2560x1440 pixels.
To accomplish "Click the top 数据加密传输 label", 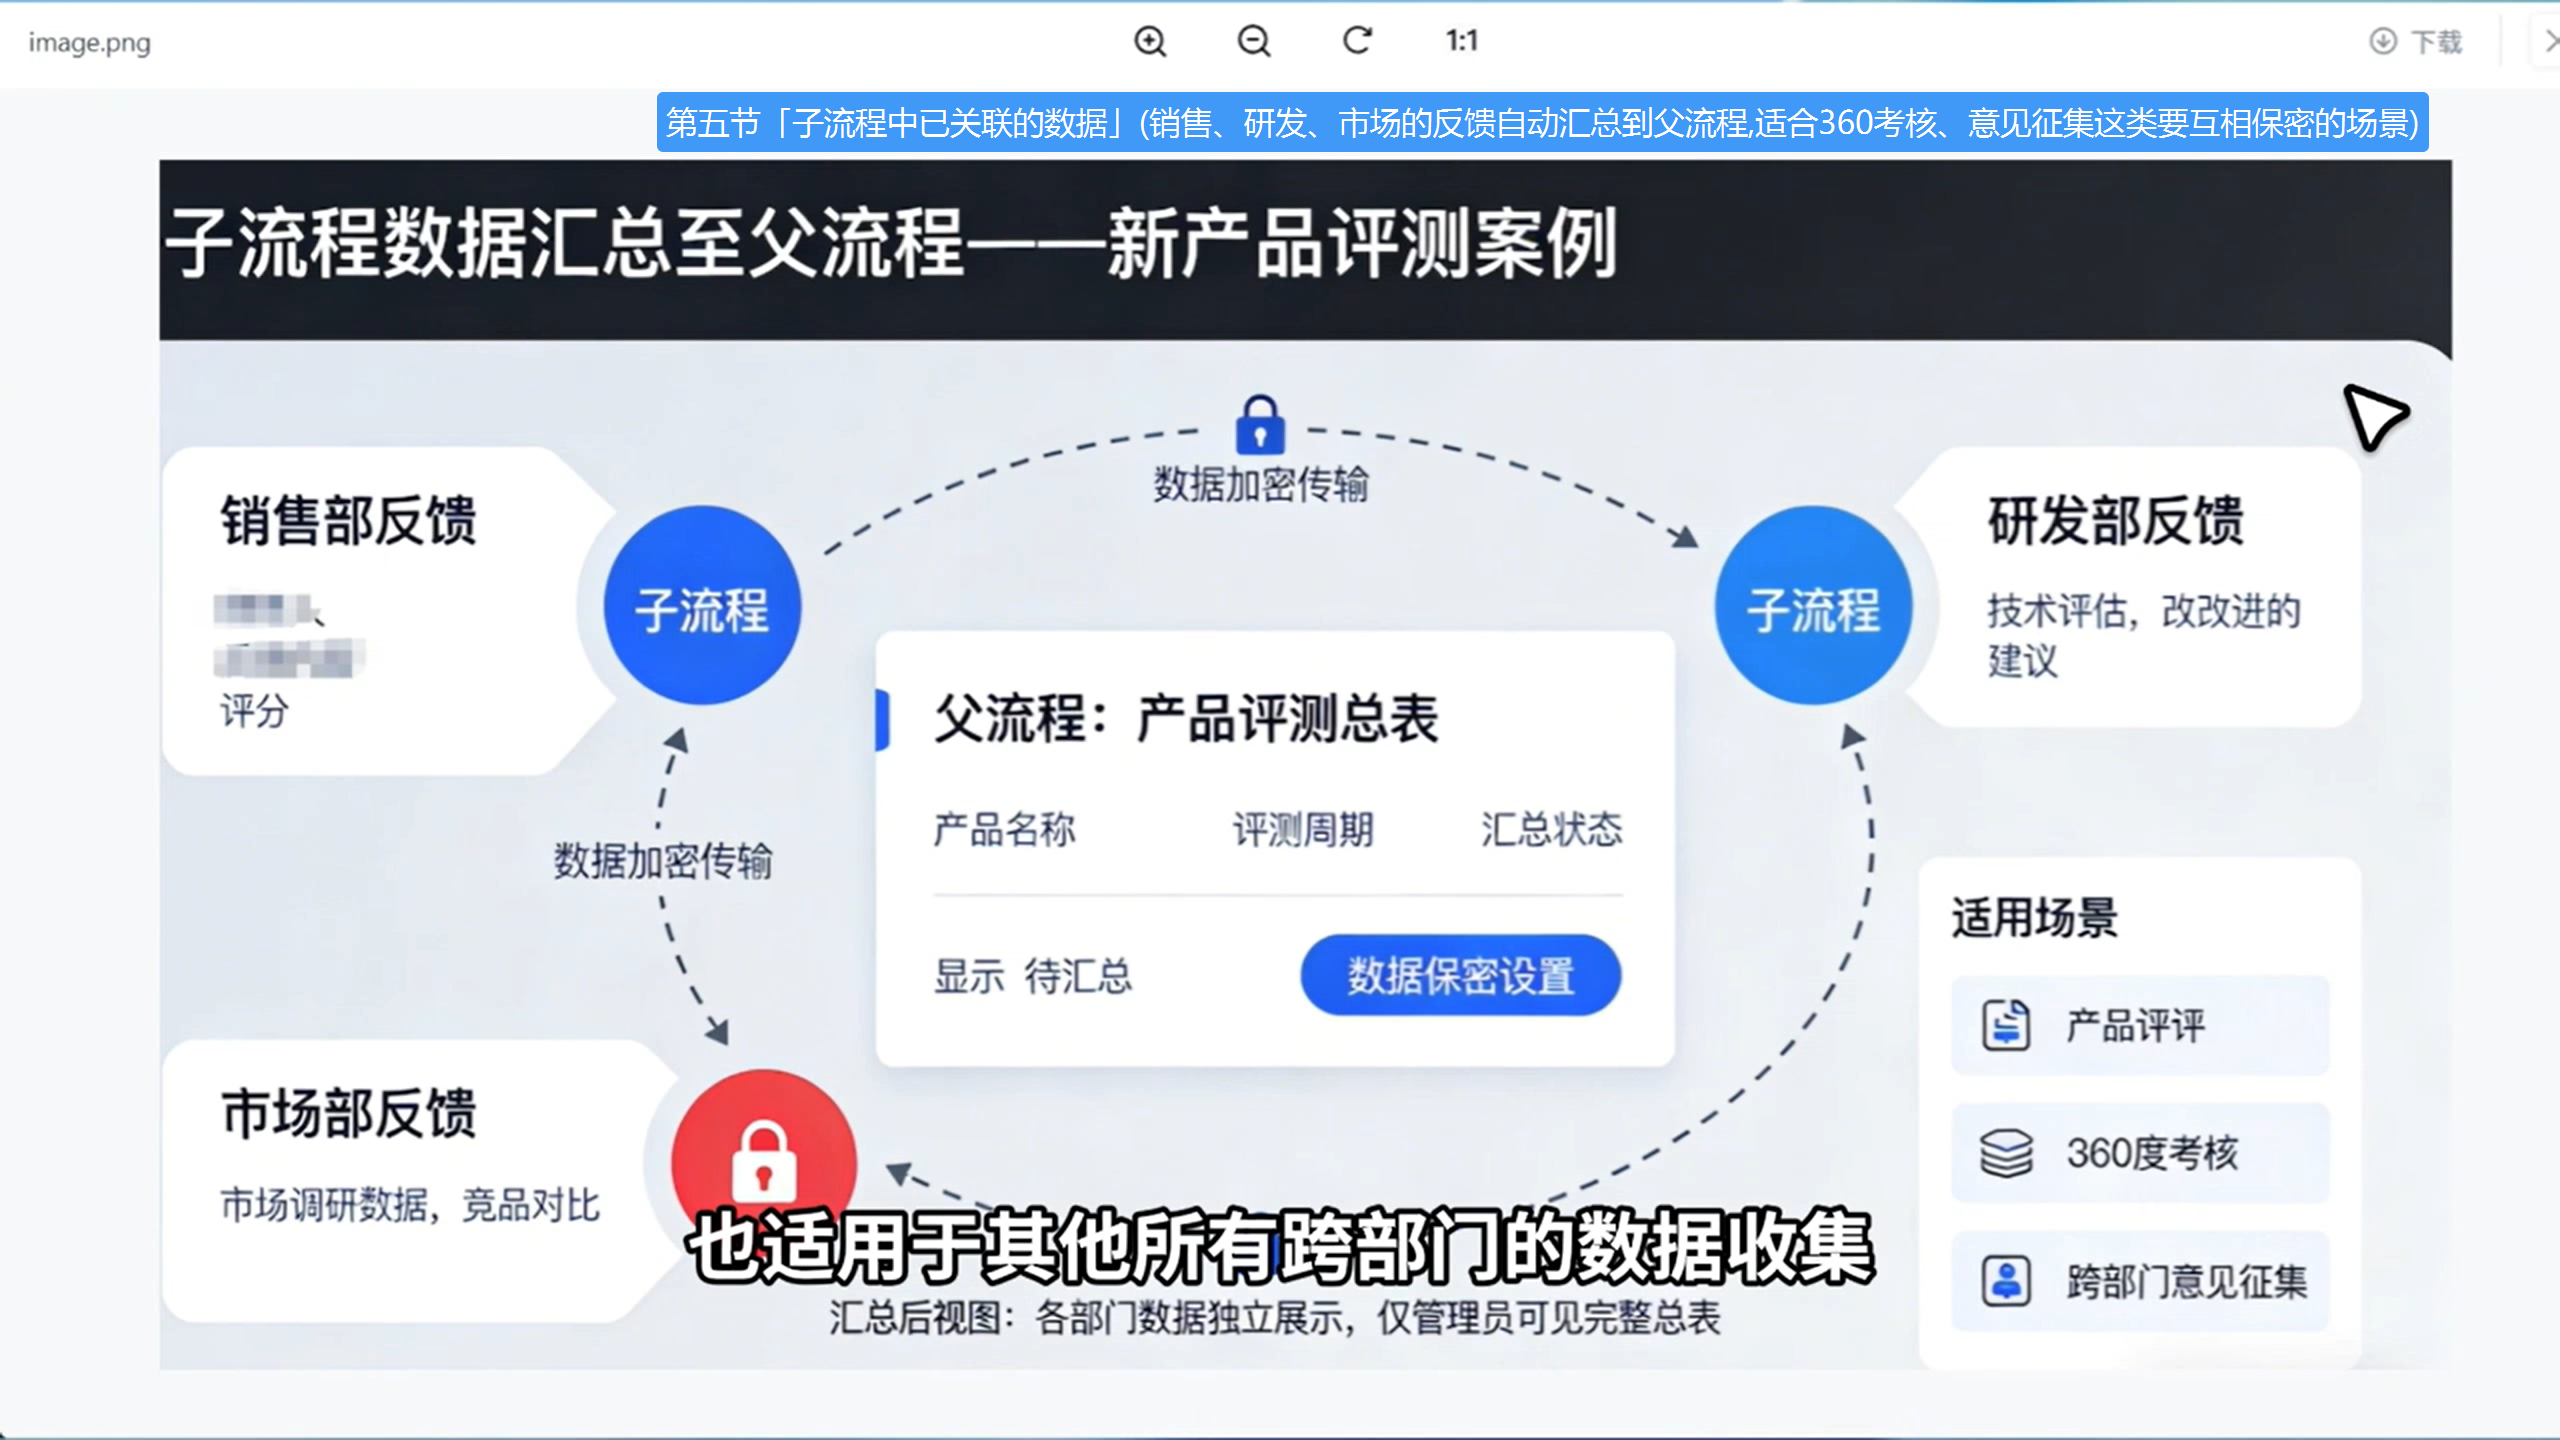I will click(1261, 484).
